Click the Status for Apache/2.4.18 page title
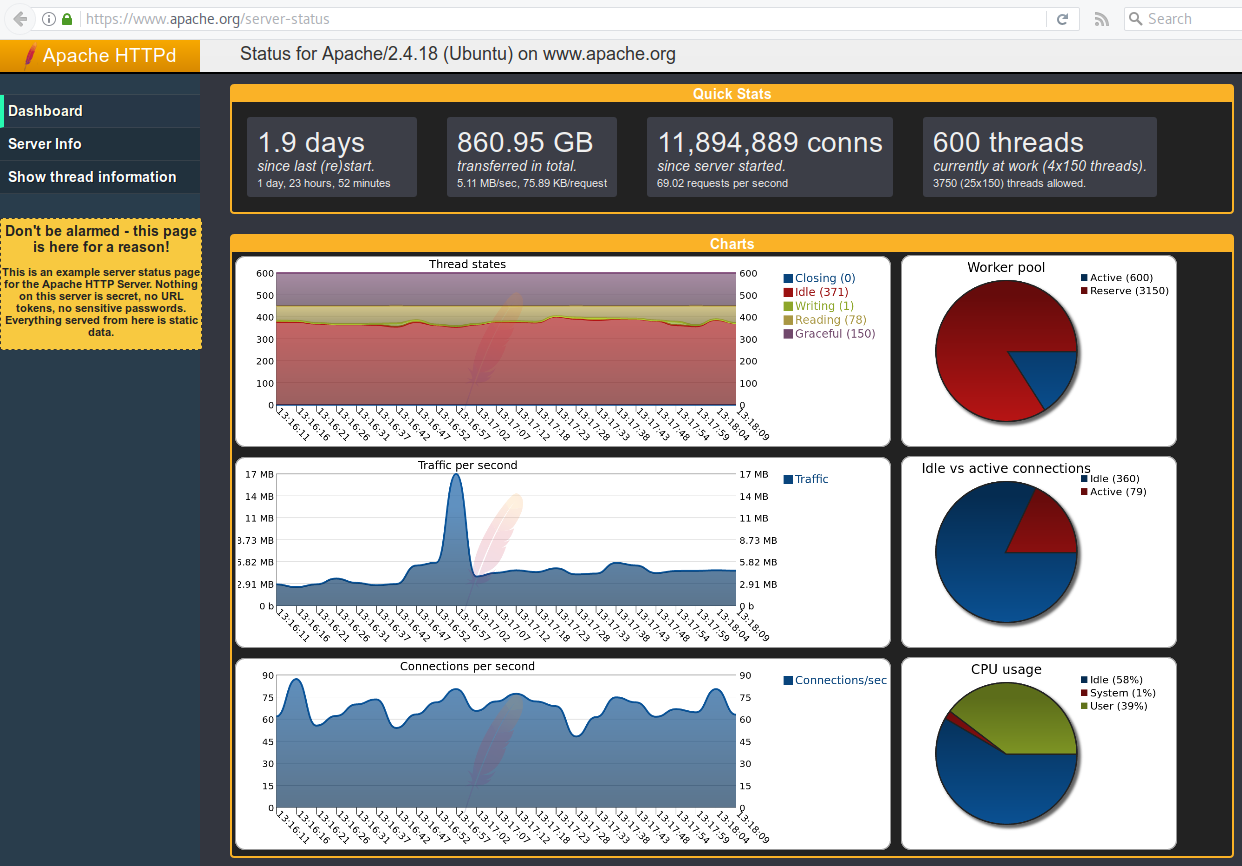The height and width of the screenshot is (866, 1242). coord(458,54)
